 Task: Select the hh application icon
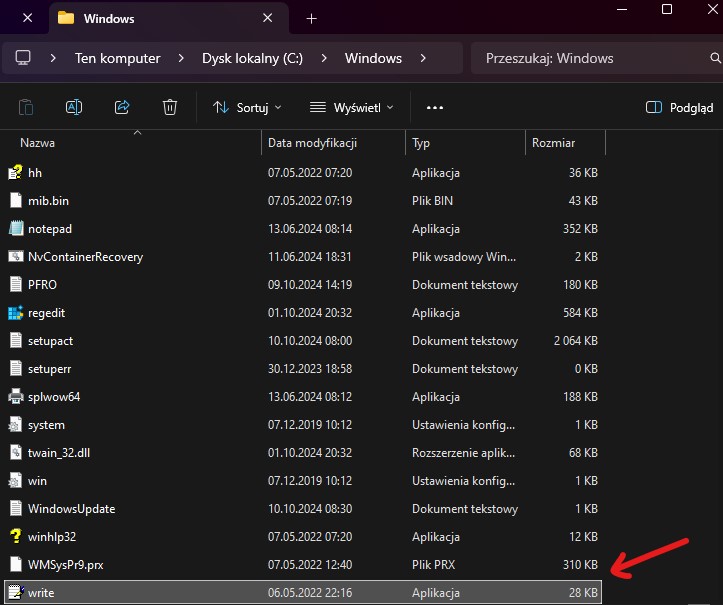click(15, 173)
